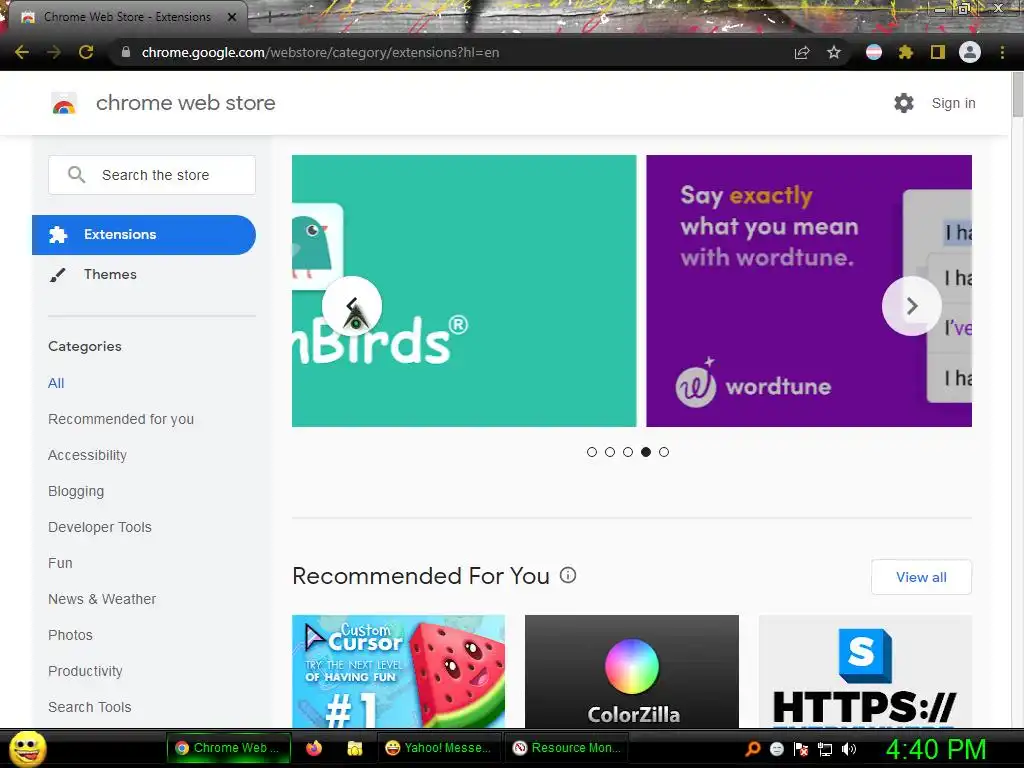The width and height of the screenshot is (1024, 768).
Task: Show previous carousel slide
Action: [x=352, y=306]
